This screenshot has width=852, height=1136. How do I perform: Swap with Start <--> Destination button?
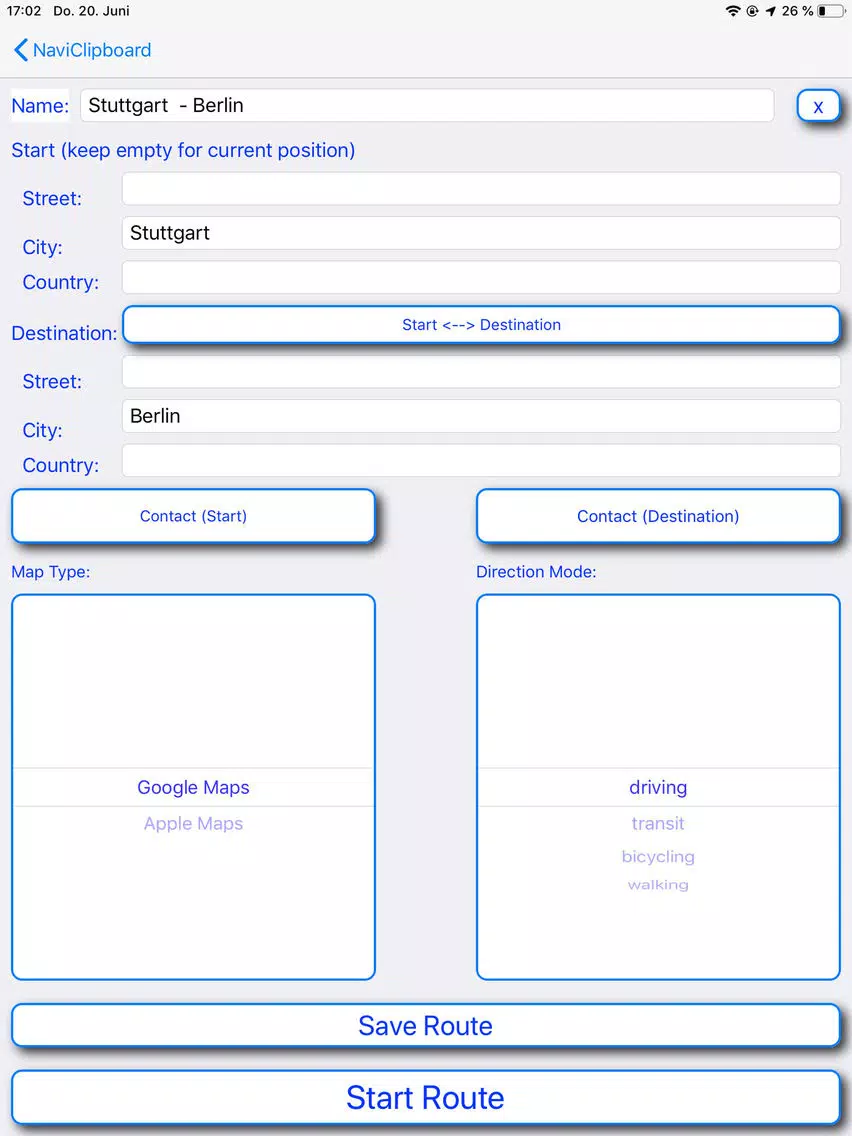[481, 325]
